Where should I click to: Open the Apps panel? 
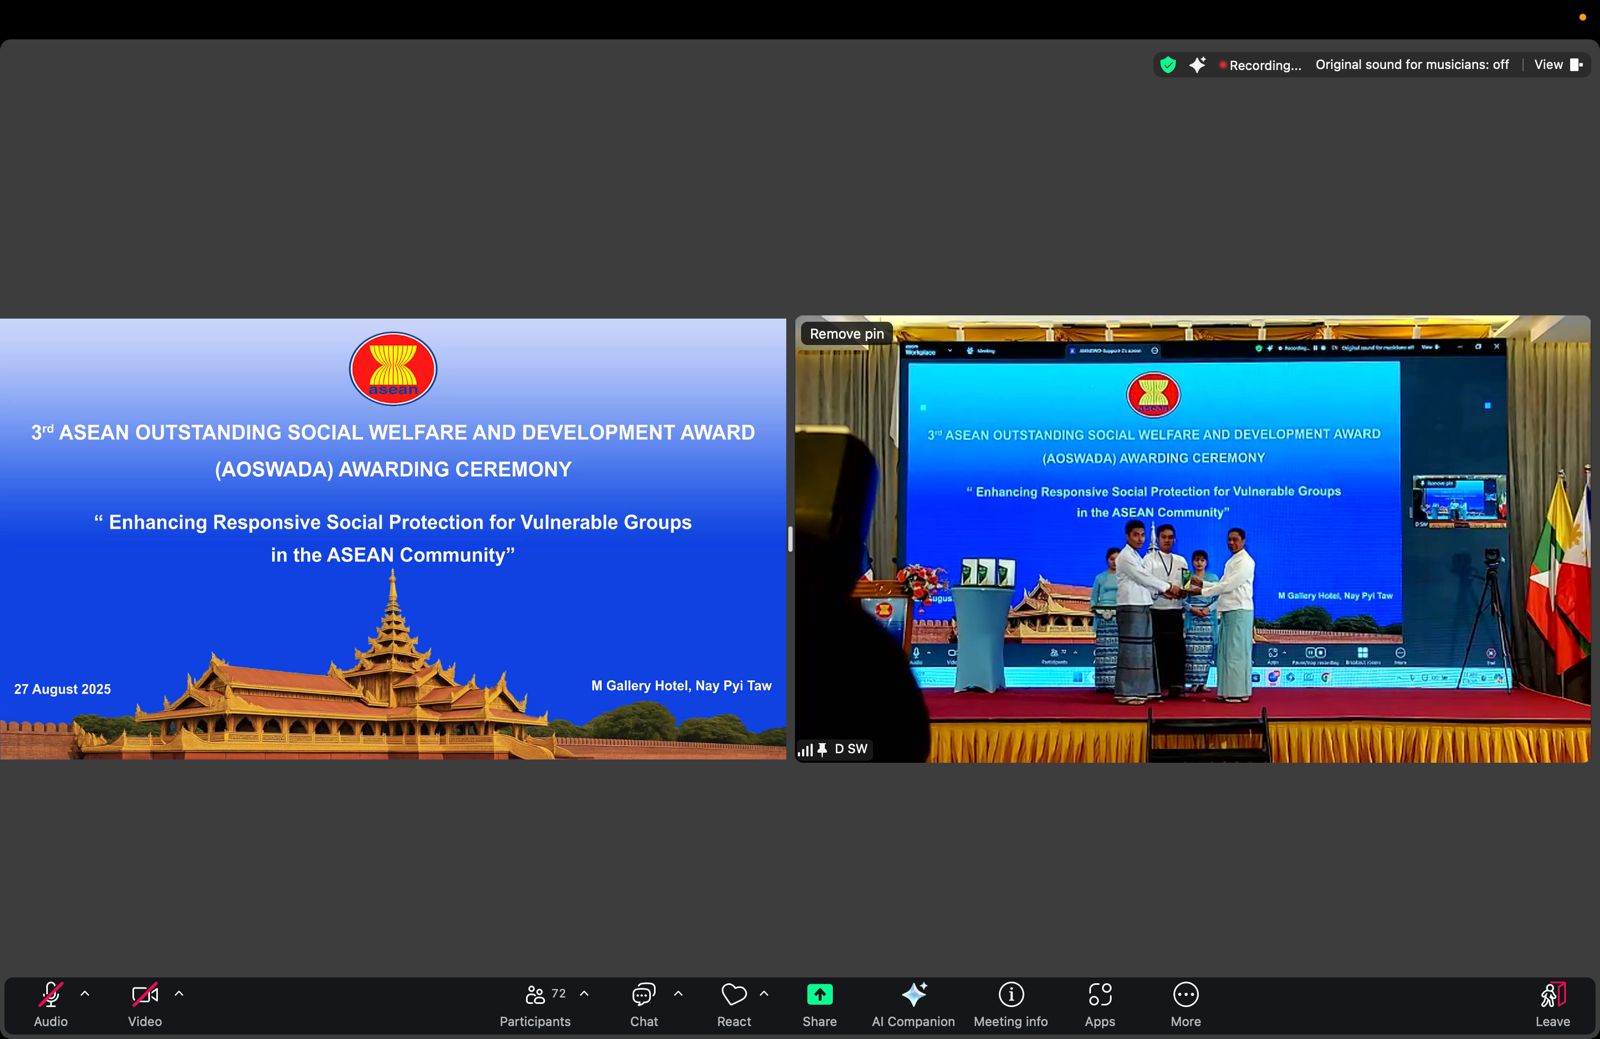pos(1100,1005)
